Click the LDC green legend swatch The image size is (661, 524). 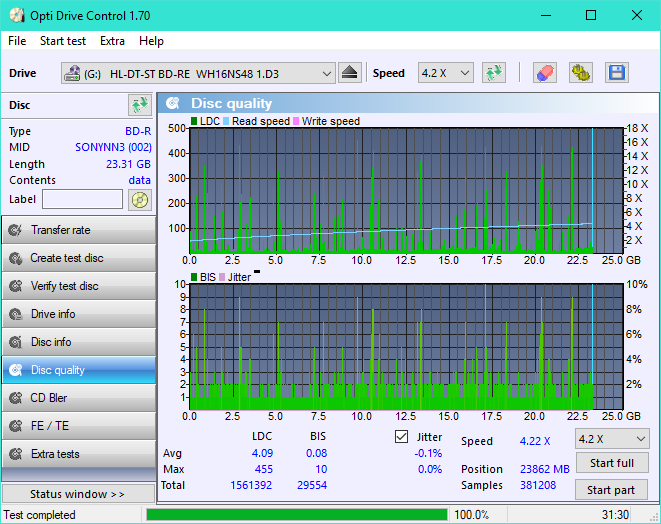point(194,121)
